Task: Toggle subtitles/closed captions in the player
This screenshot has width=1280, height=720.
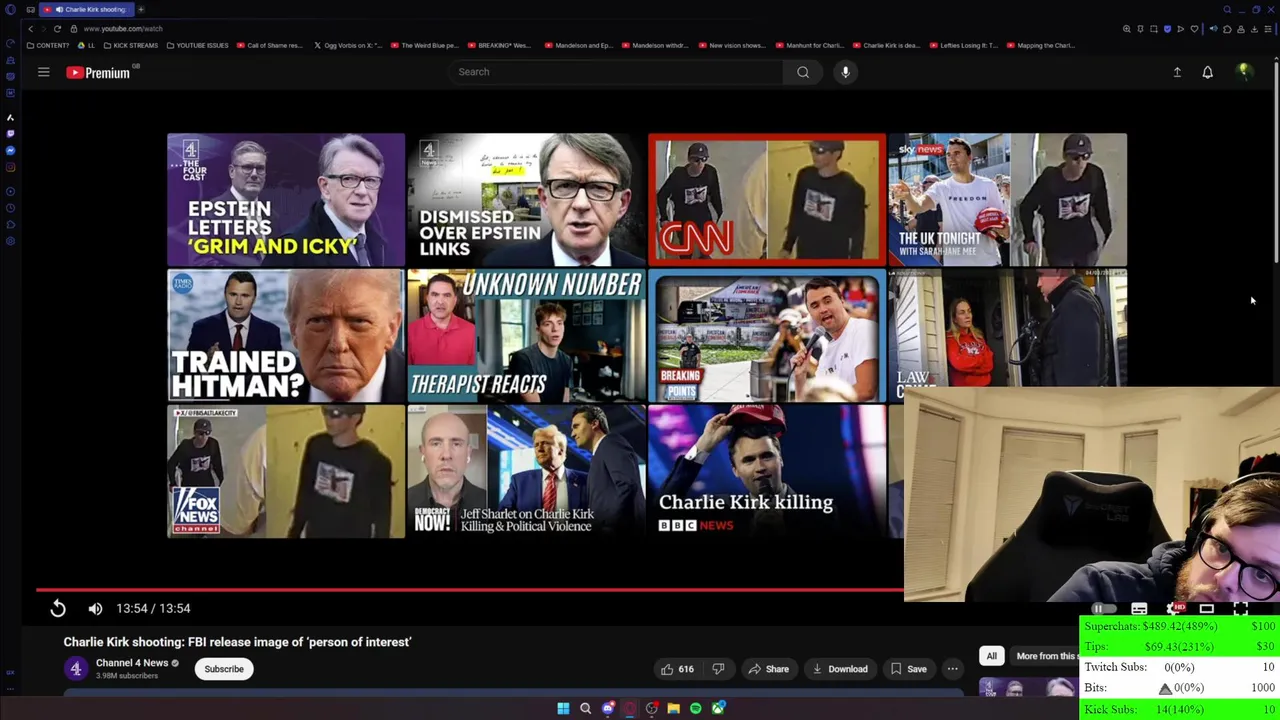Action: click(x=1139, y=608)
